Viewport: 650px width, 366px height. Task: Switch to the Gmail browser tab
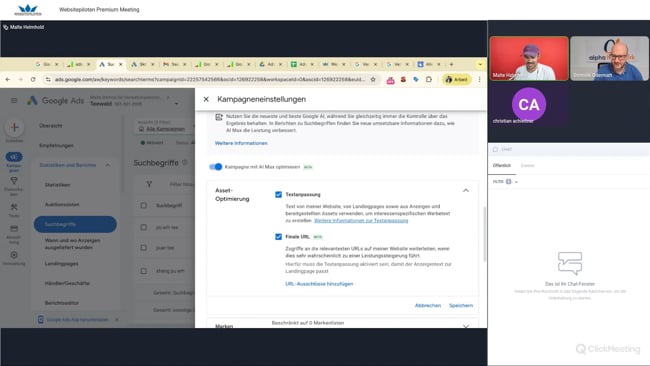tap(174, 64)
